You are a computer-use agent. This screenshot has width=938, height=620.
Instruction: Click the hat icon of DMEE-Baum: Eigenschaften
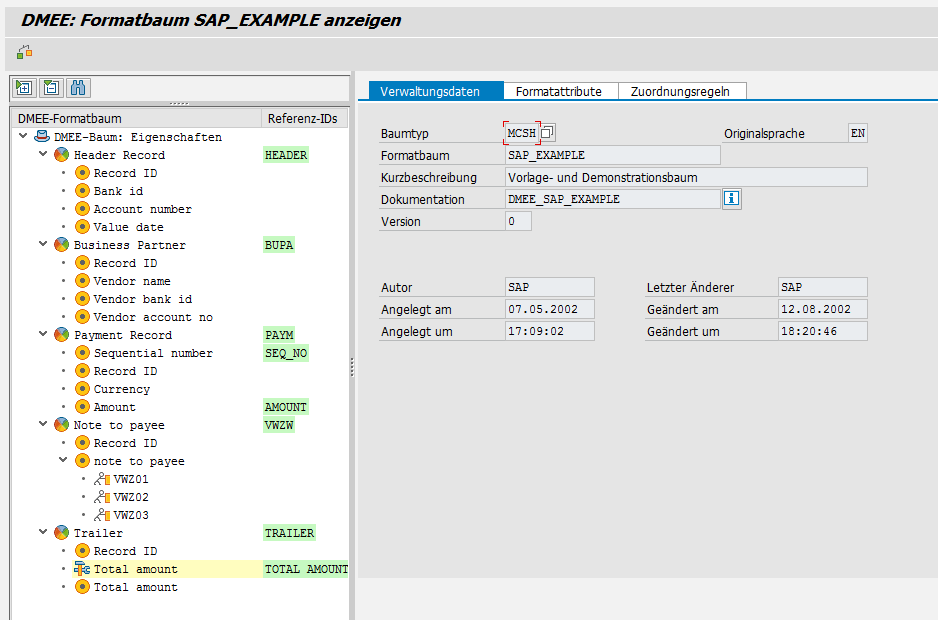pos(42,137)
